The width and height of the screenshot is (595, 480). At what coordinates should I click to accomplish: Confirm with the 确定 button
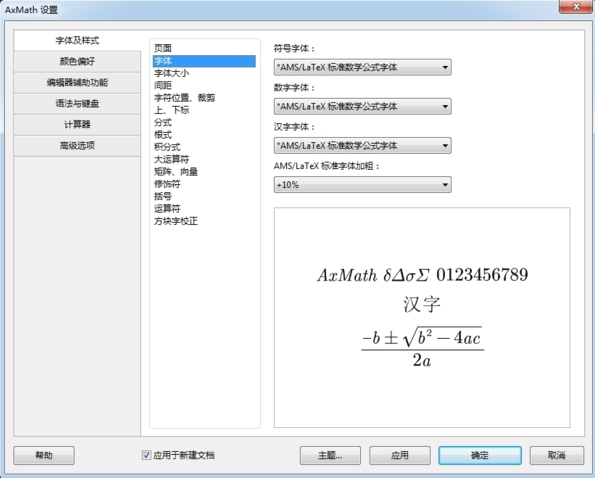[x=480, y=455]
